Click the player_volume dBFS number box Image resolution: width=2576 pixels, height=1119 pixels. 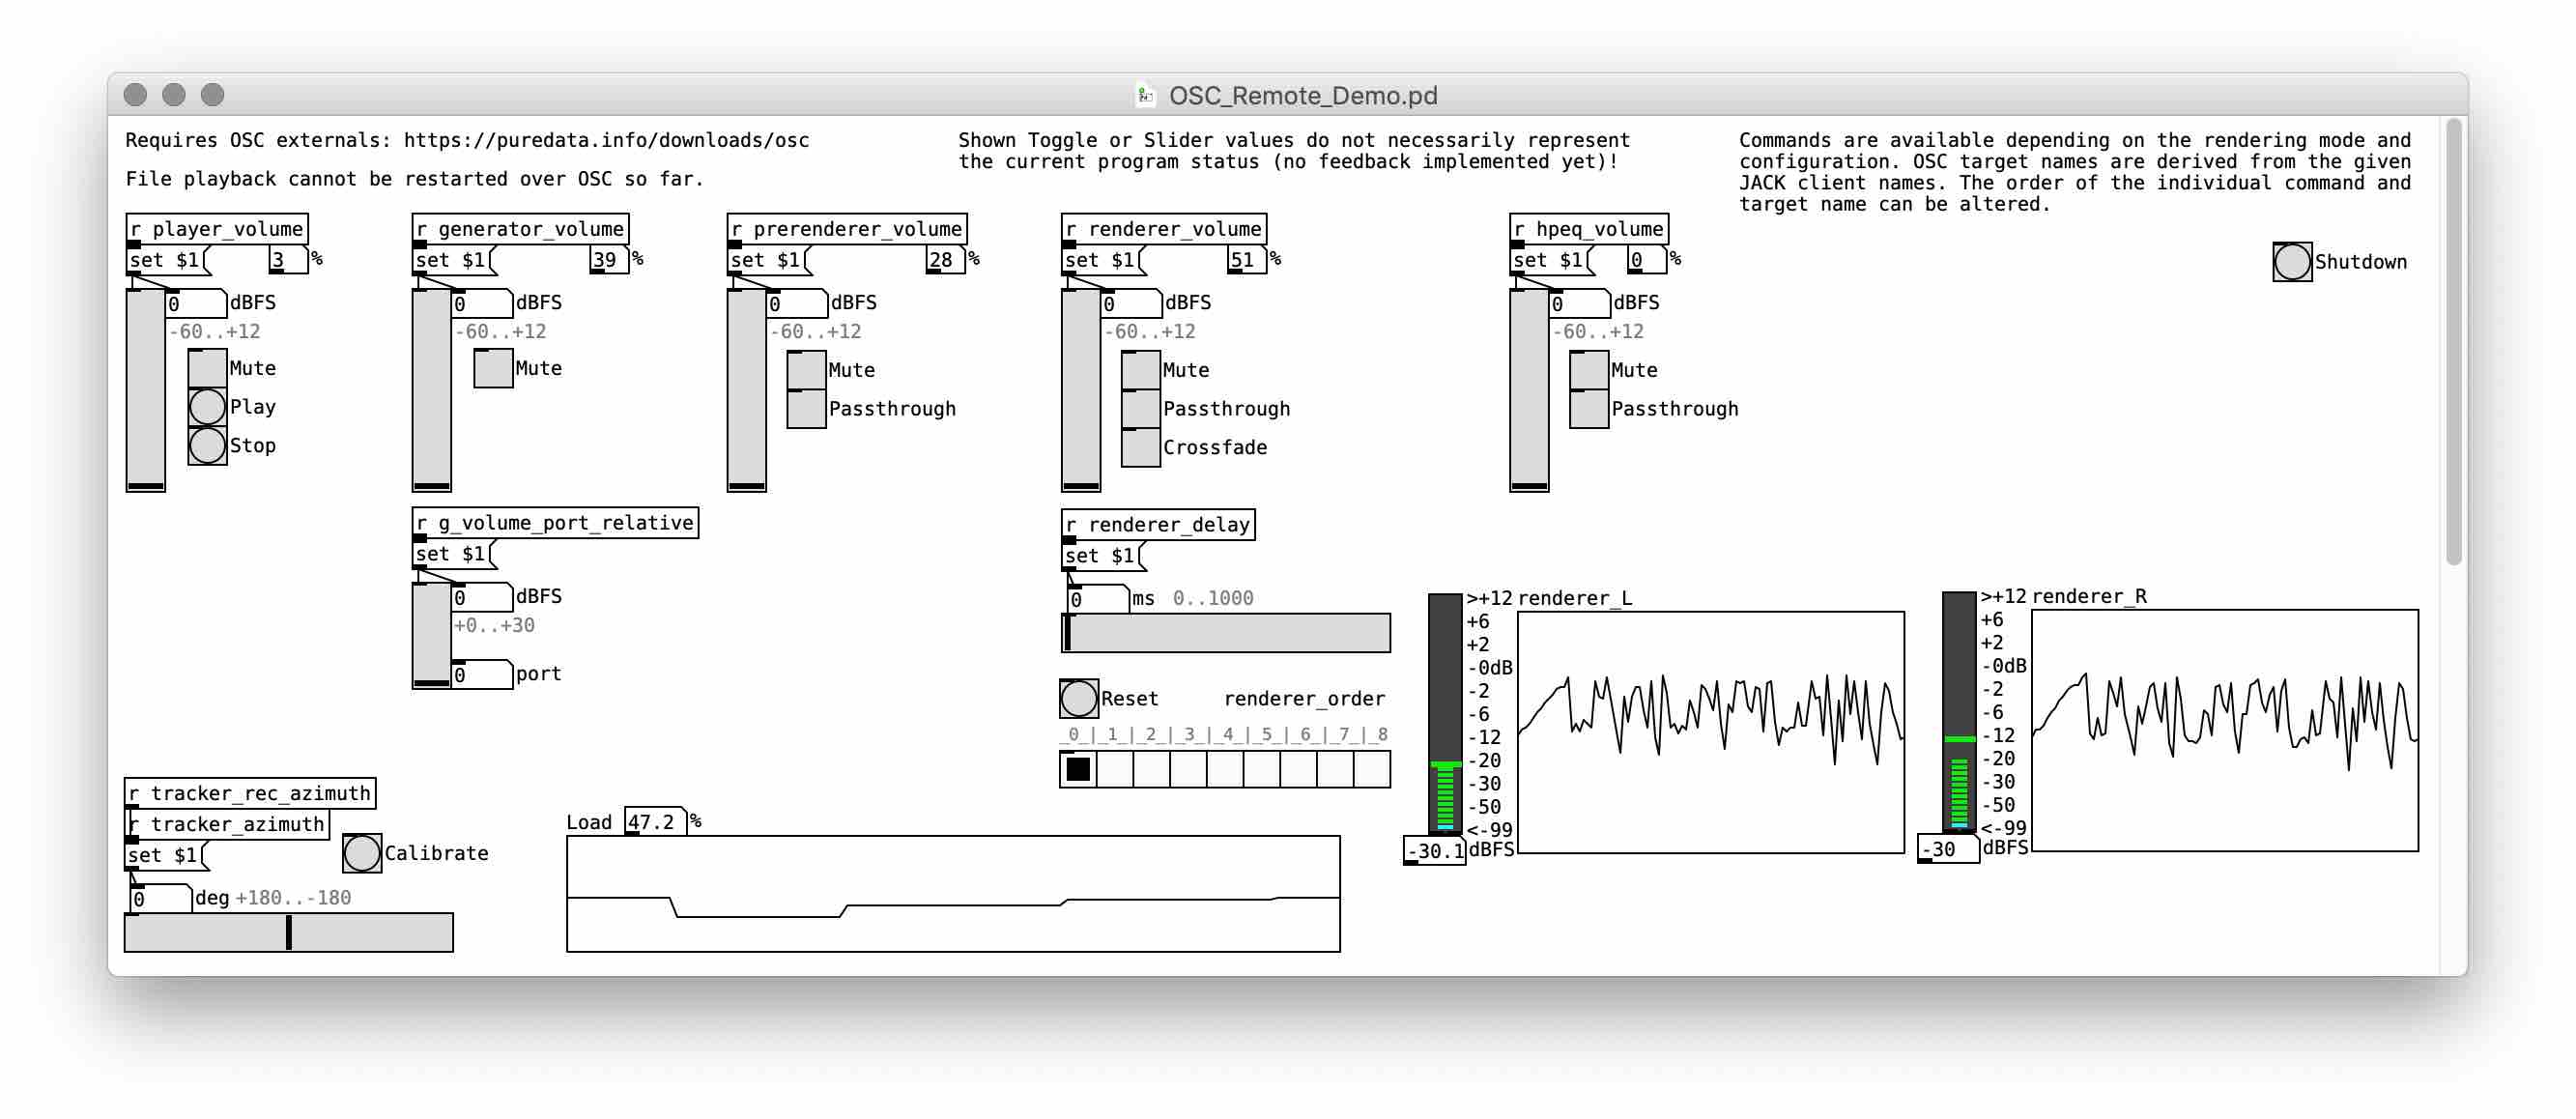click(196, 303)
